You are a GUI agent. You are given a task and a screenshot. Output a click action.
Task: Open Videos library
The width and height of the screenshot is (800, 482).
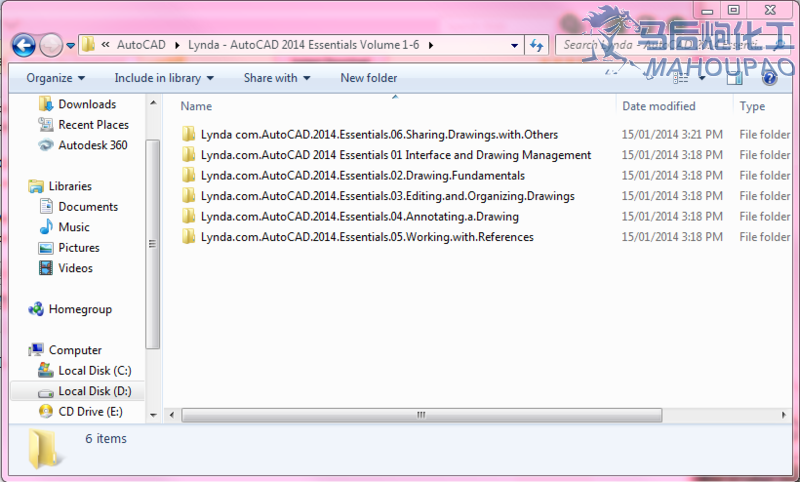click(x=76, y=268)
